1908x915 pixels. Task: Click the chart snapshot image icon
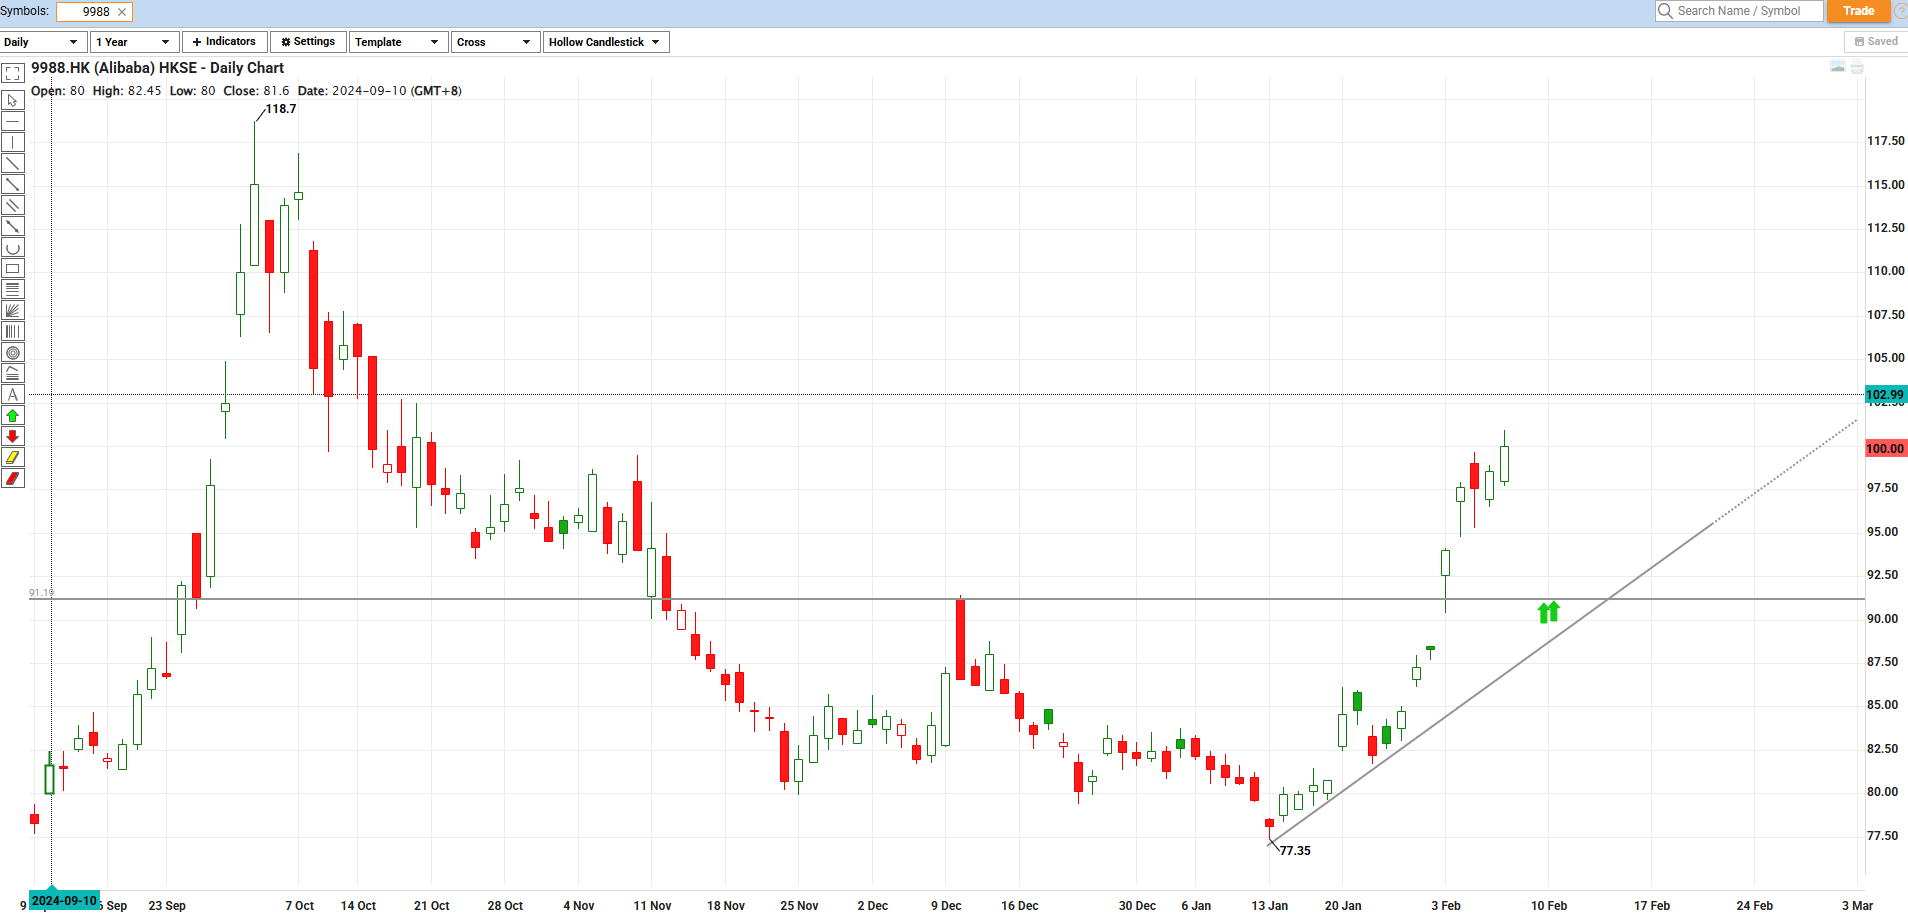(x=1838, y=67)
